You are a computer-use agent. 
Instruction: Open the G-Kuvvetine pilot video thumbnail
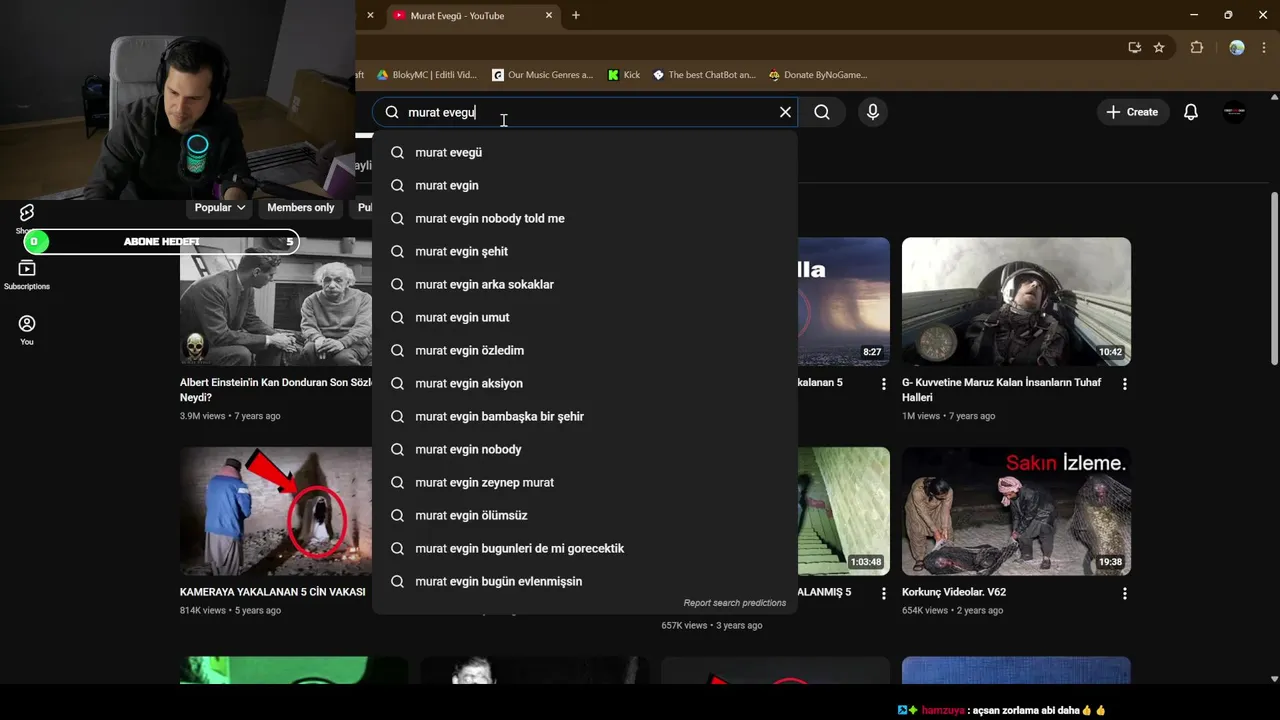click(x=1016, y=301)
